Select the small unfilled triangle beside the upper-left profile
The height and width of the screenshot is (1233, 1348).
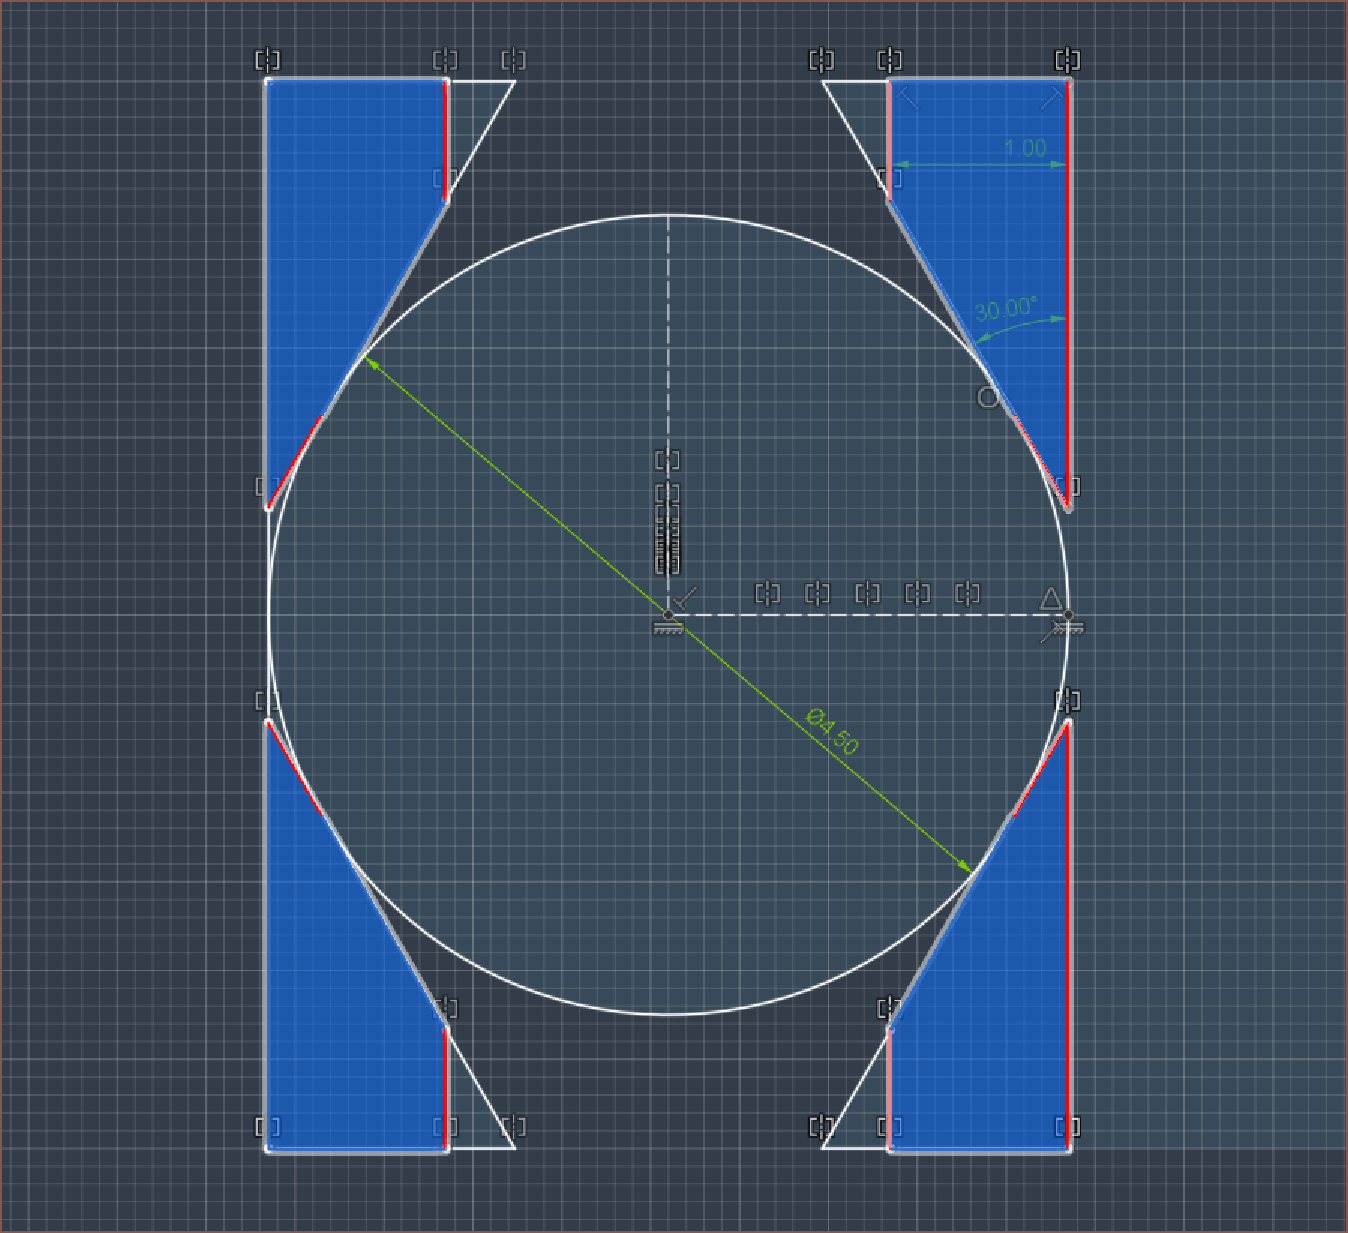pyautogui.click(x=468, y=115)
